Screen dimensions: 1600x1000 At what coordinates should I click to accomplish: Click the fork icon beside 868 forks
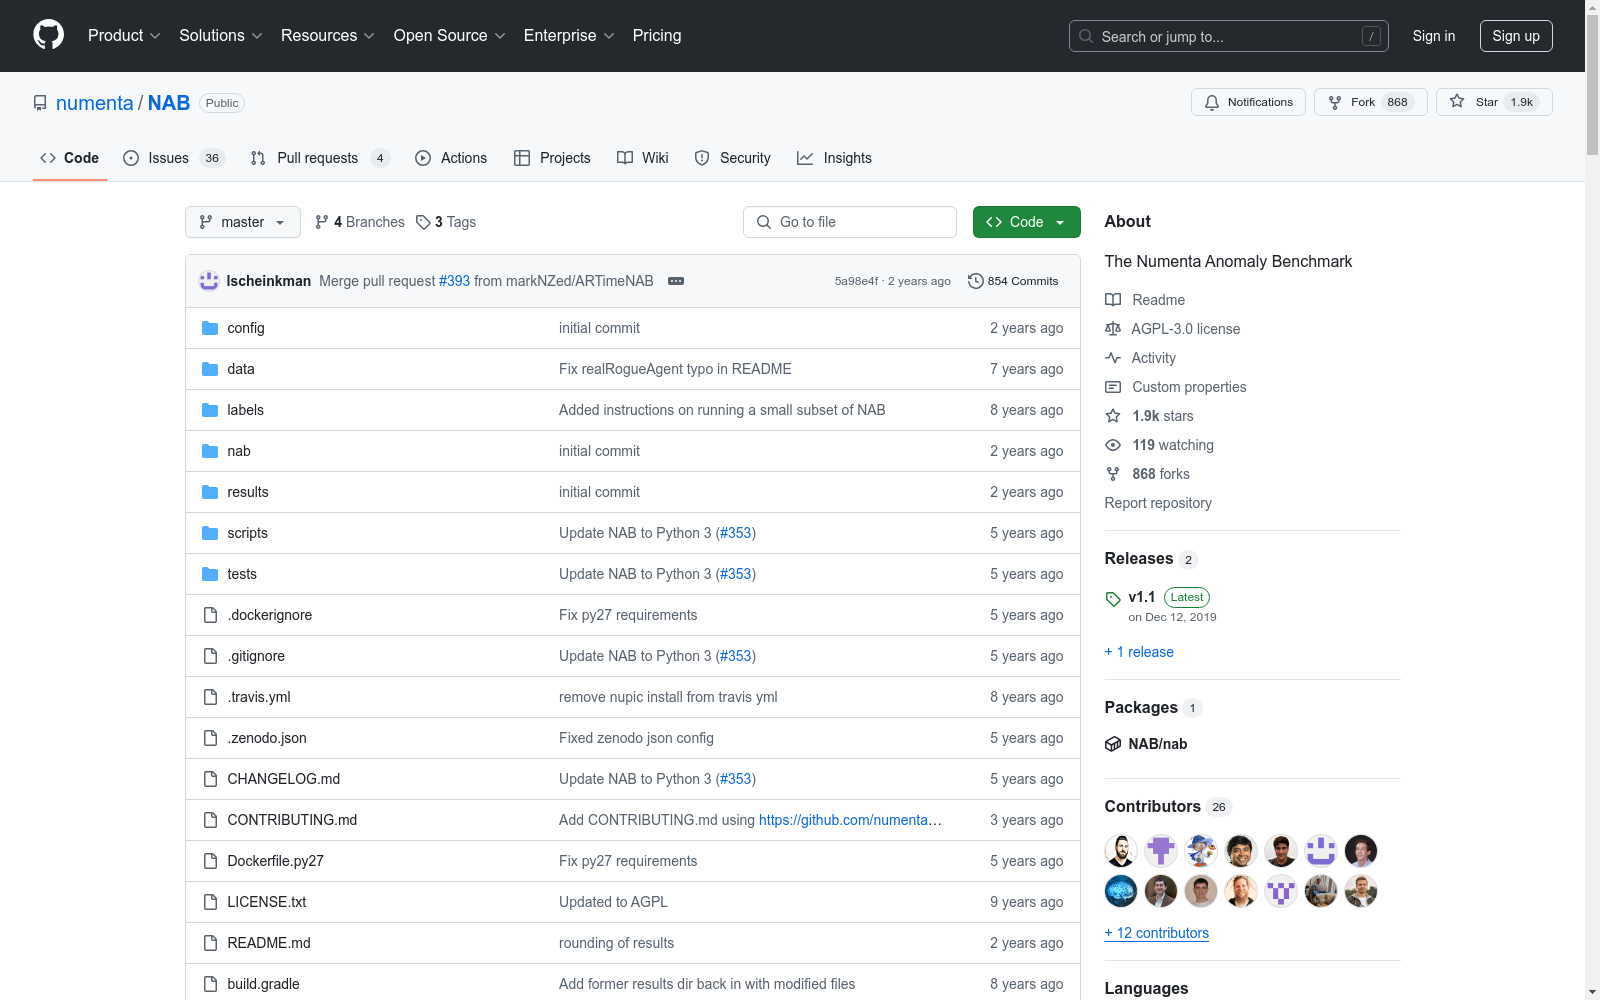pyautogui.click(x=1113, y=474)
